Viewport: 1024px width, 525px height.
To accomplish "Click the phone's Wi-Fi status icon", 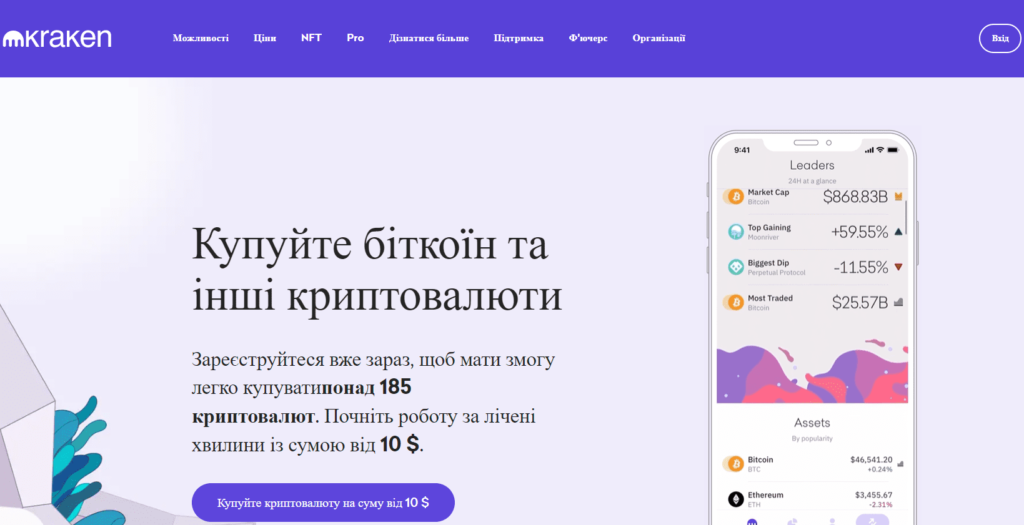I will tap(880, 150).
